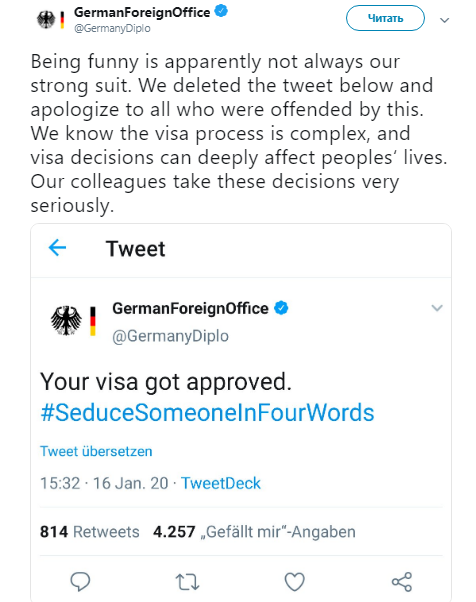Image resolution: width=476 pixels, height=602 pixels.
Task: Click the top verified badge checkmark
Action: coord(221,11)
